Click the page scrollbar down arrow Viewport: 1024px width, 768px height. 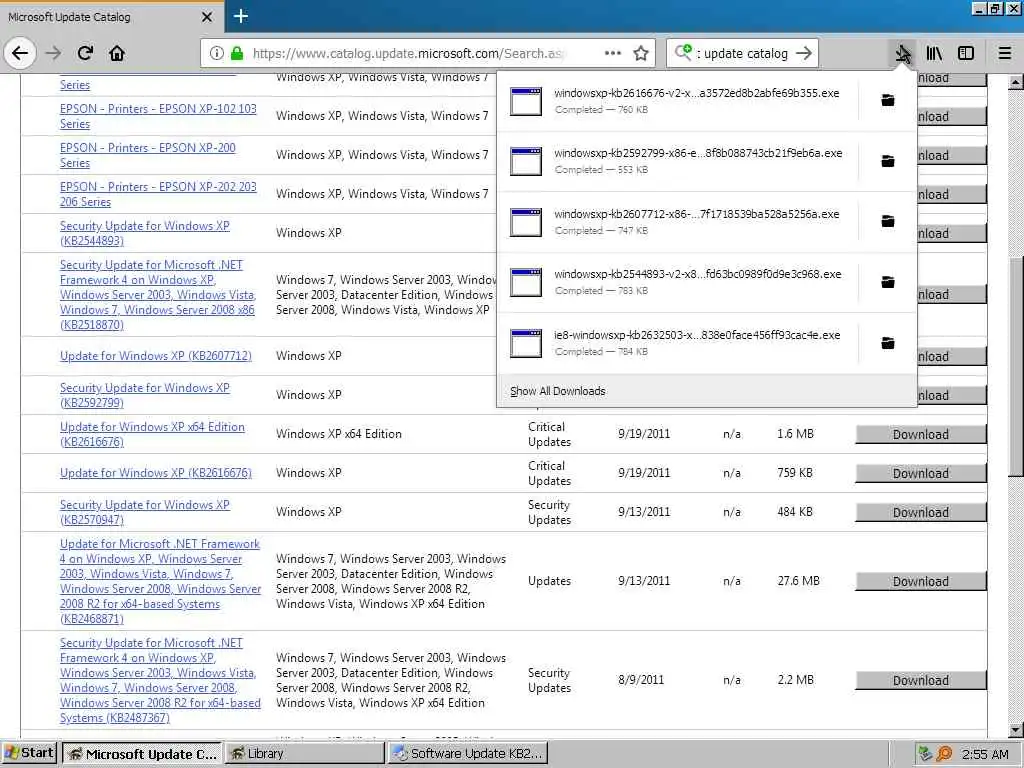(x=1016, y=729)
